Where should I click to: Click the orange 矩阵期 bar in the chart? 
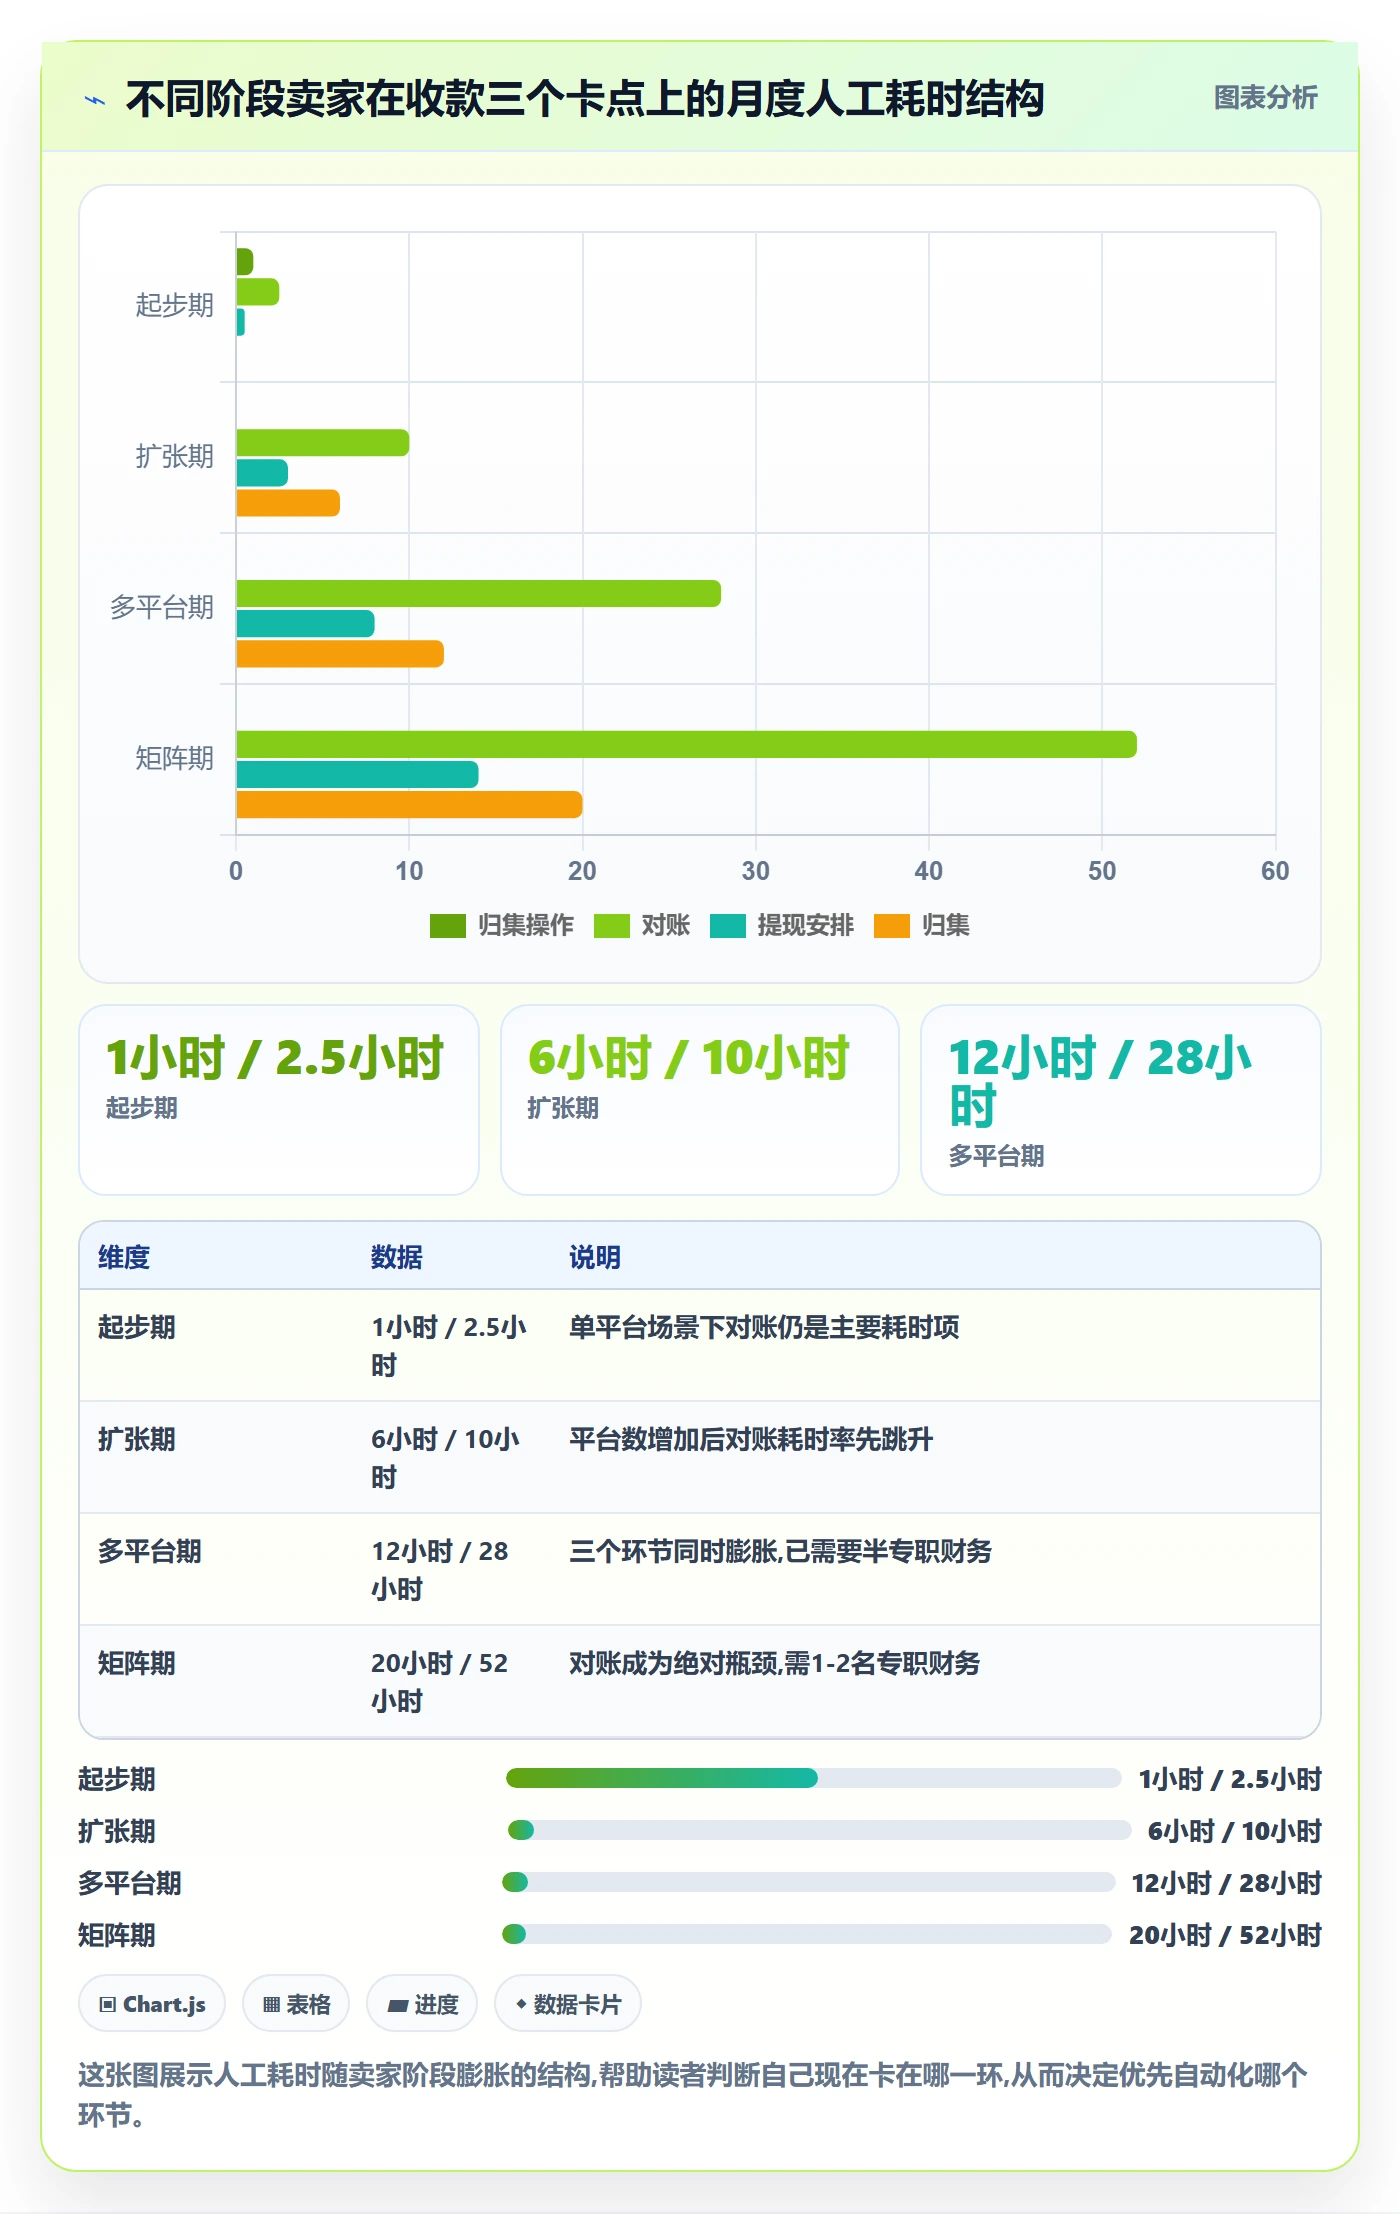click(x=409, y=805)
